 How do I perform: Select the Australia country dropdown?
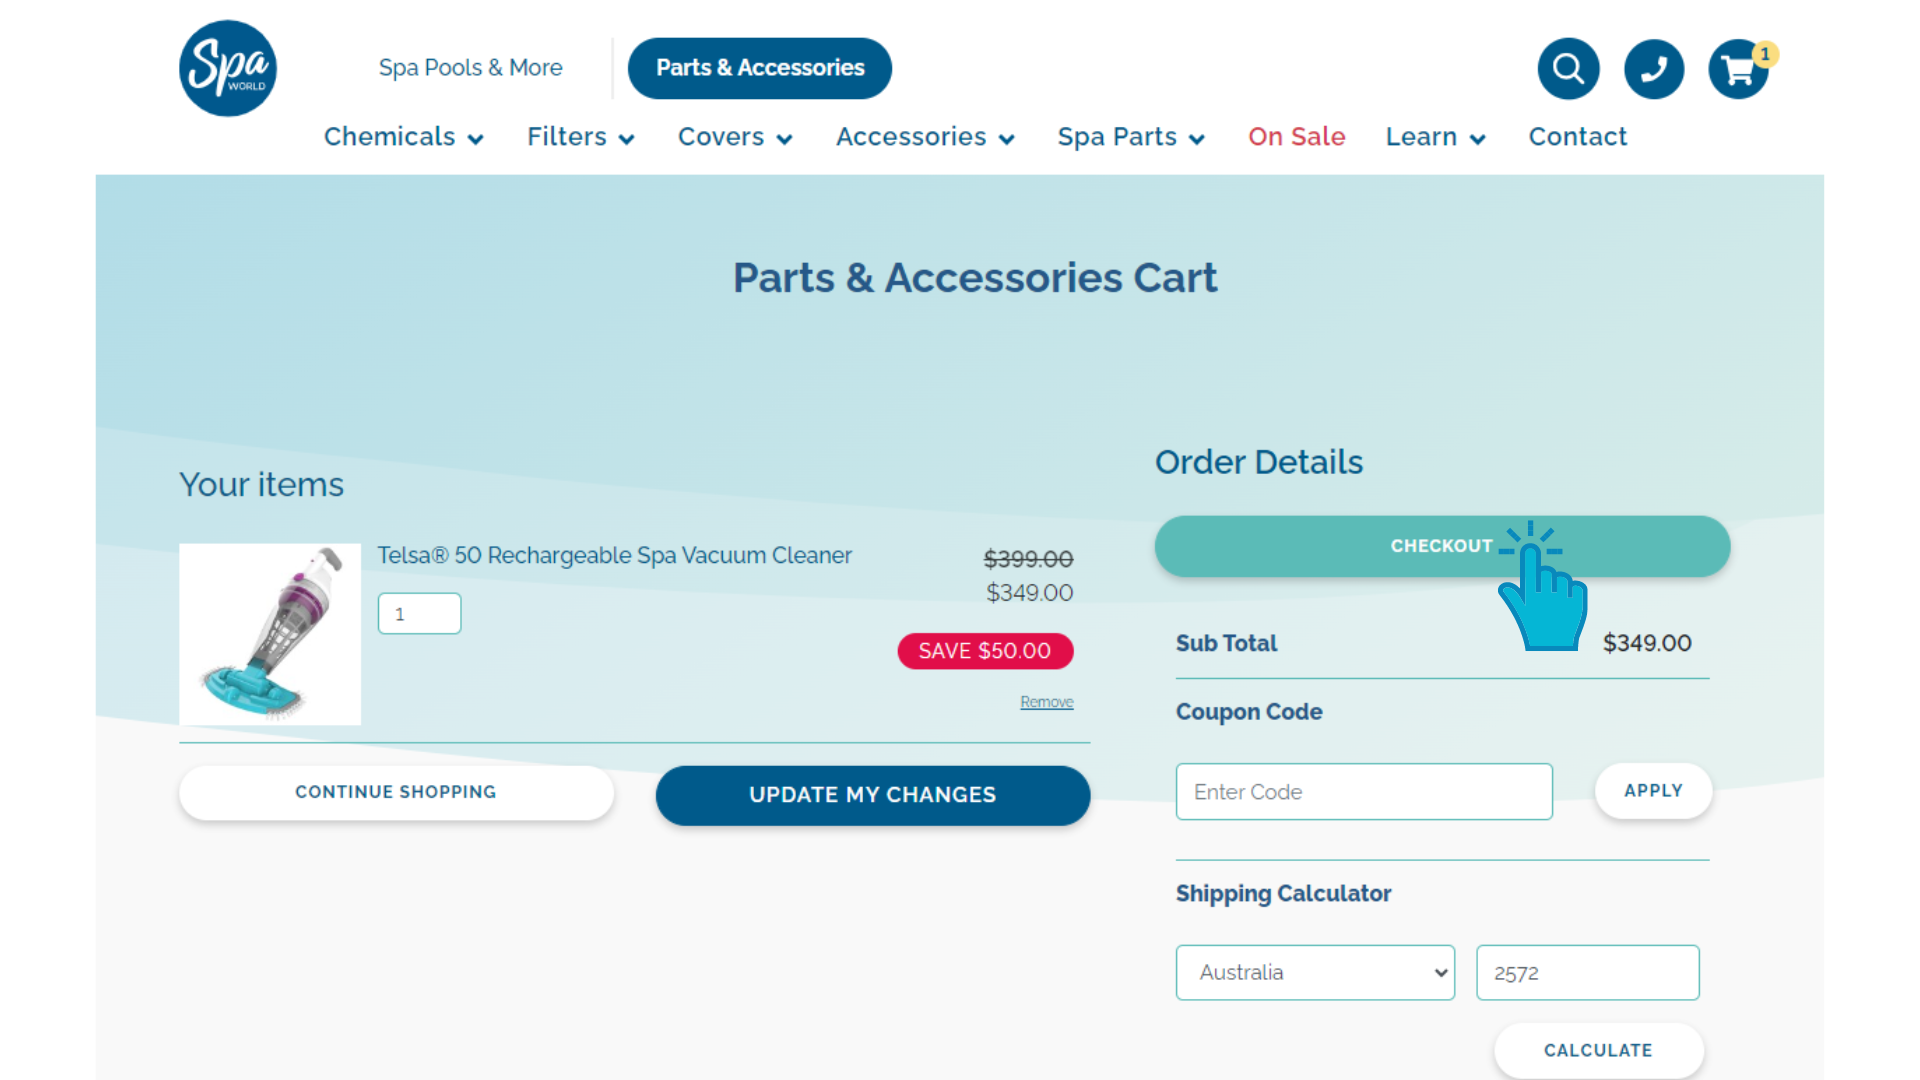(x=1314, y=972)
